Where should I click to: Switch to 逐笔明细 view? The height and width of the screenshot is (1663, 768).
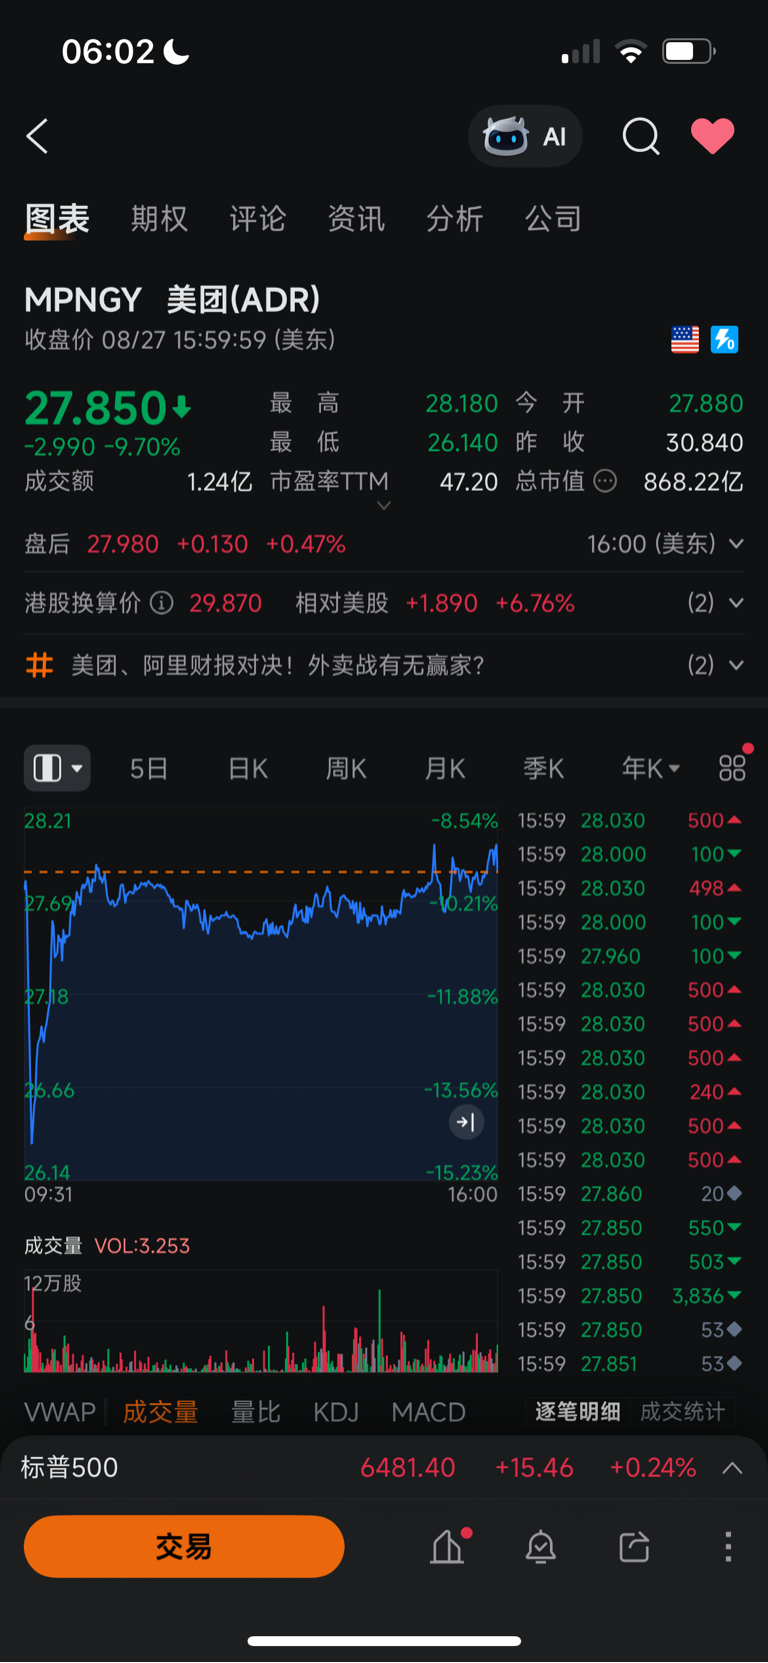[x=578, y=1412]
